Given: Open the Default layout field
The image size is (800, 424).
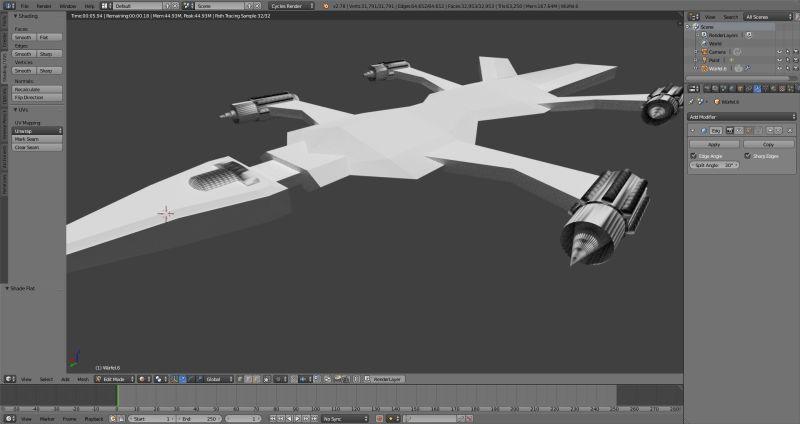Looking at the screenshot, I should [138, 6].
